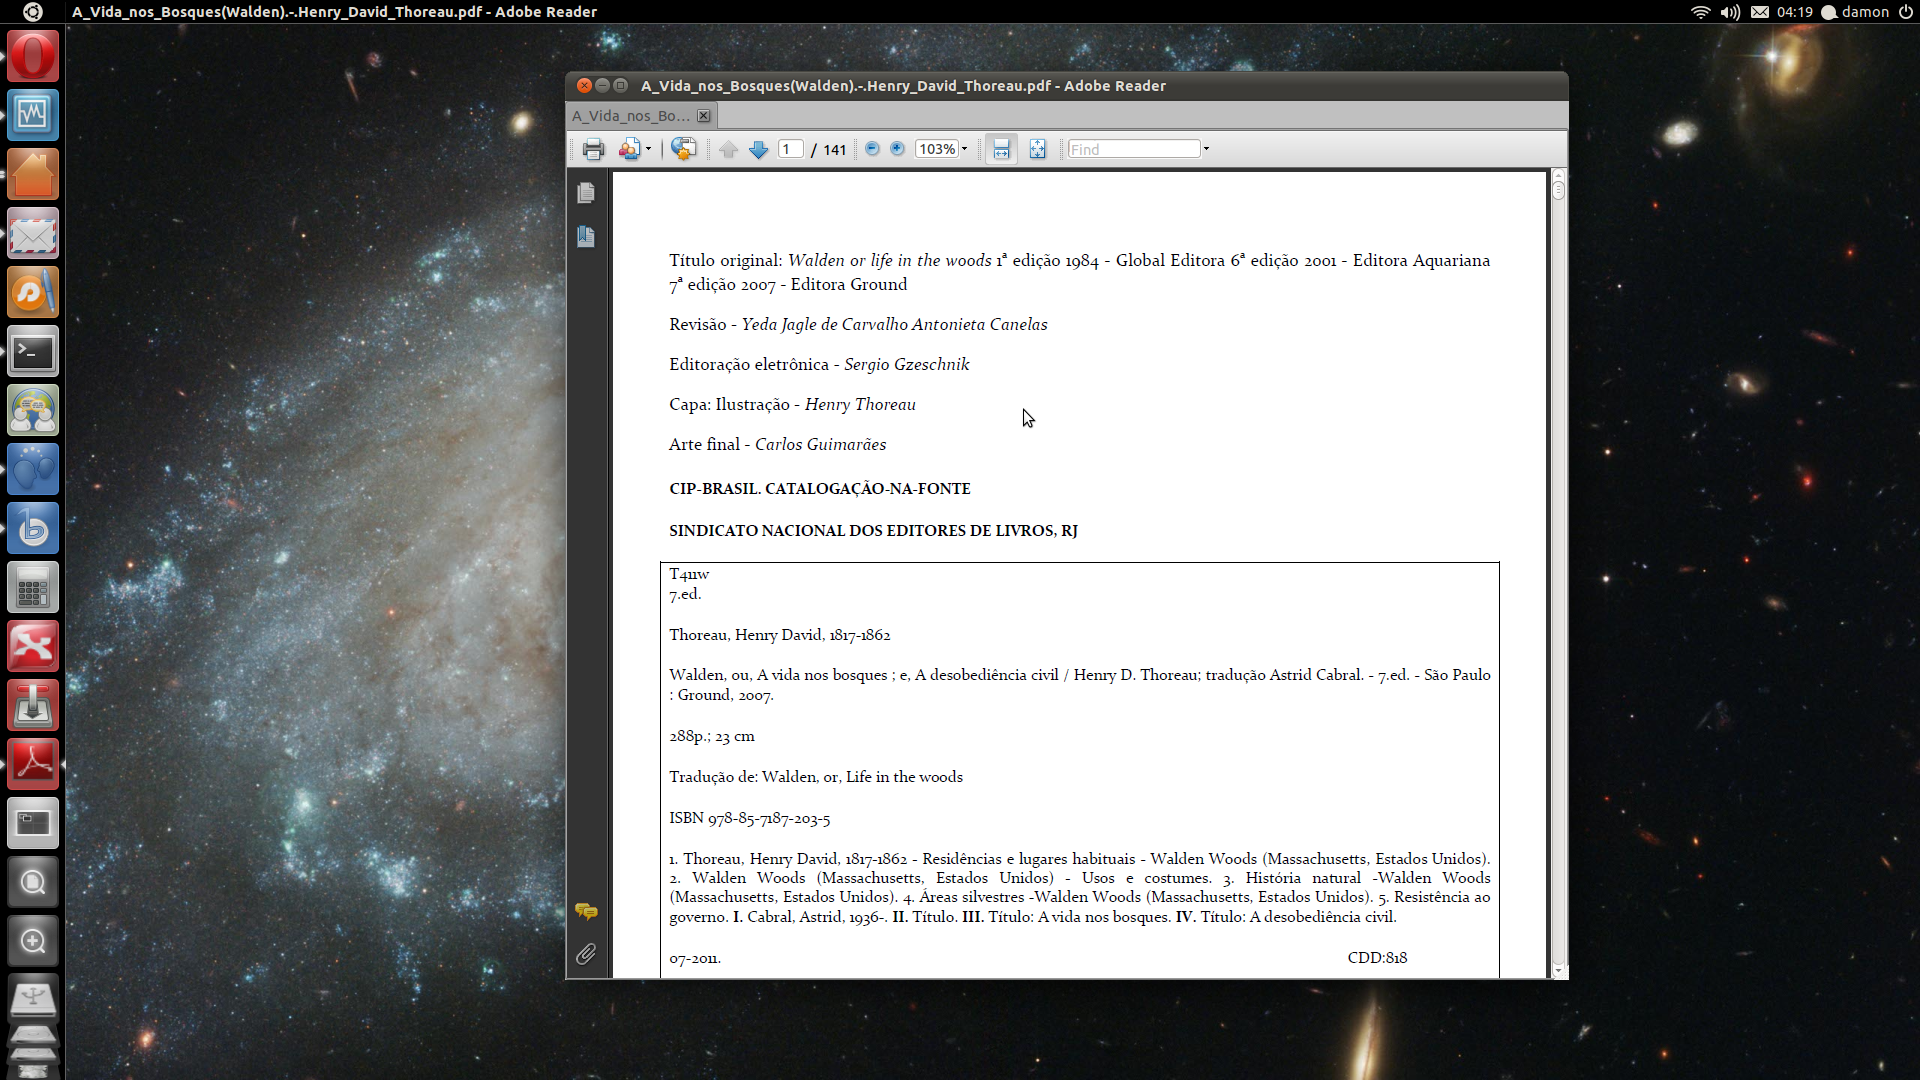
Task: Open the Comments panel
Action: (586, 912)
